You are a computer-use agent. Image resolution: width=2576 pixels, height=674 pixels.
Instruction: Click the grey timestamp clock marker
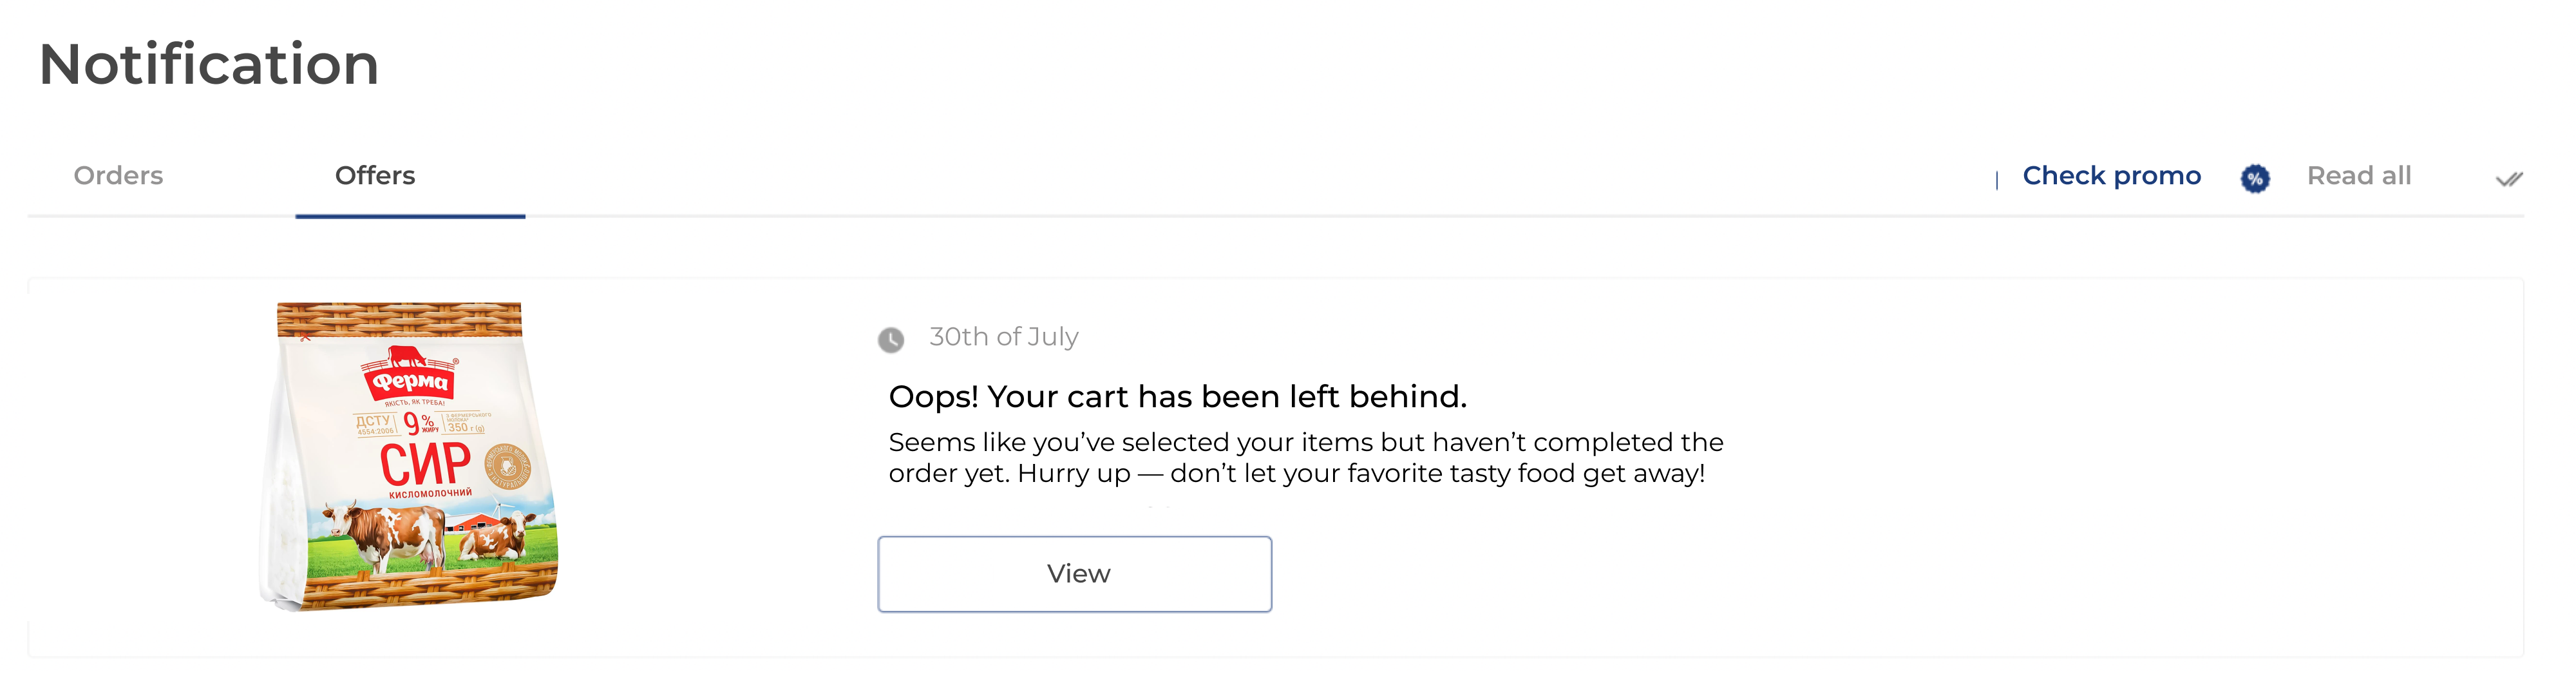(x=891, y=339)
